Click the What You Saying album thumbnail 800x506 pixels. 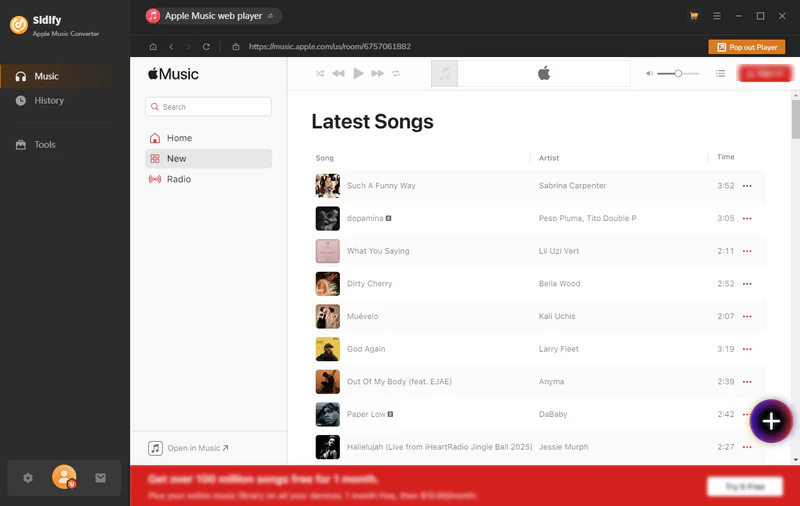pyautogui.click(x=328, y=251)
